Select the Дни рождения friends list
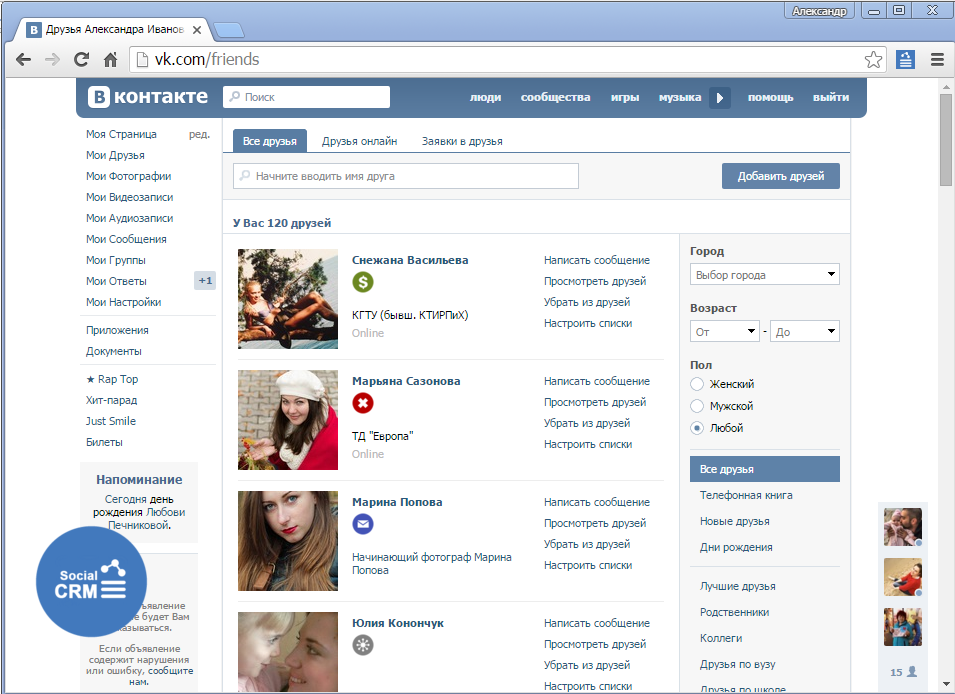955x694 pixels. (736, 547)
